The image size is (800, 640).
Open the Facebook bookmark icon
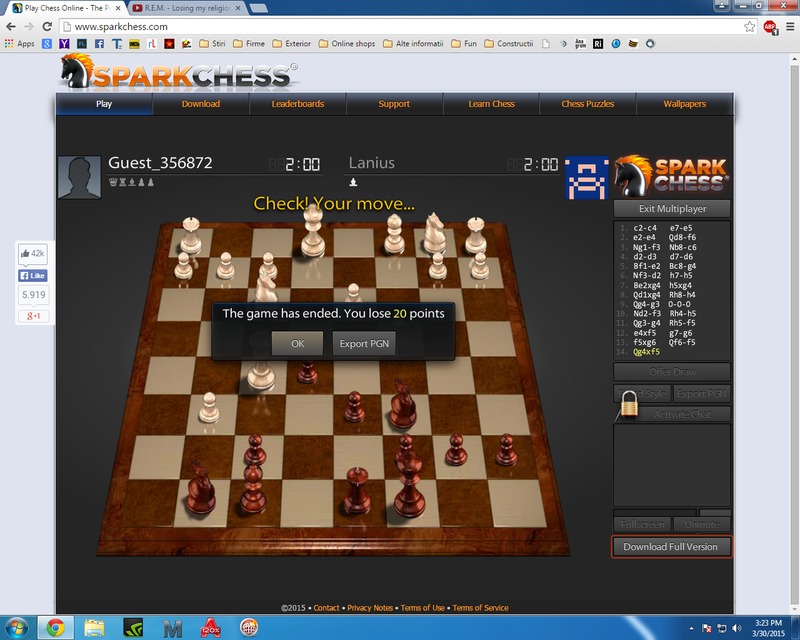click(x=99, y=44)
